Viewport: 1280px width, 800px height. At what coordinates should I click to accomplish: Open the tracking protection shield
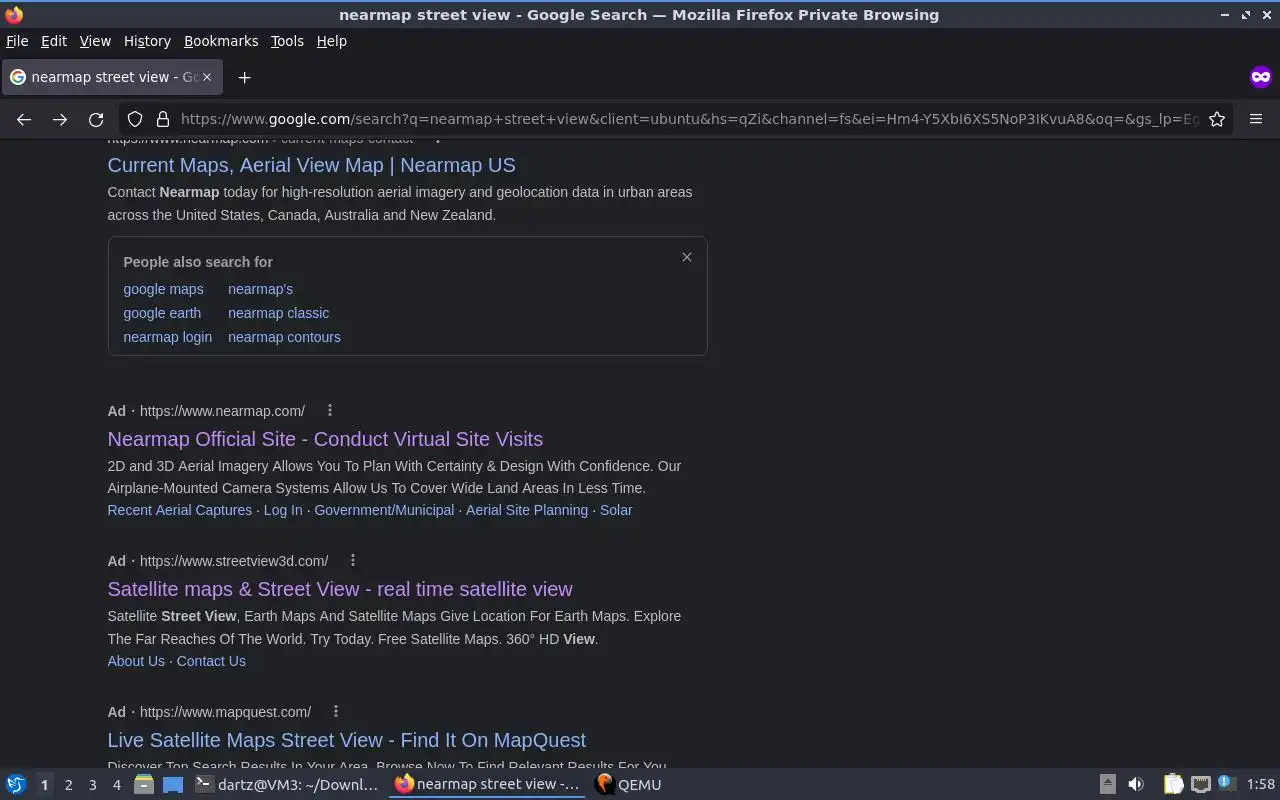coord(135,119)
